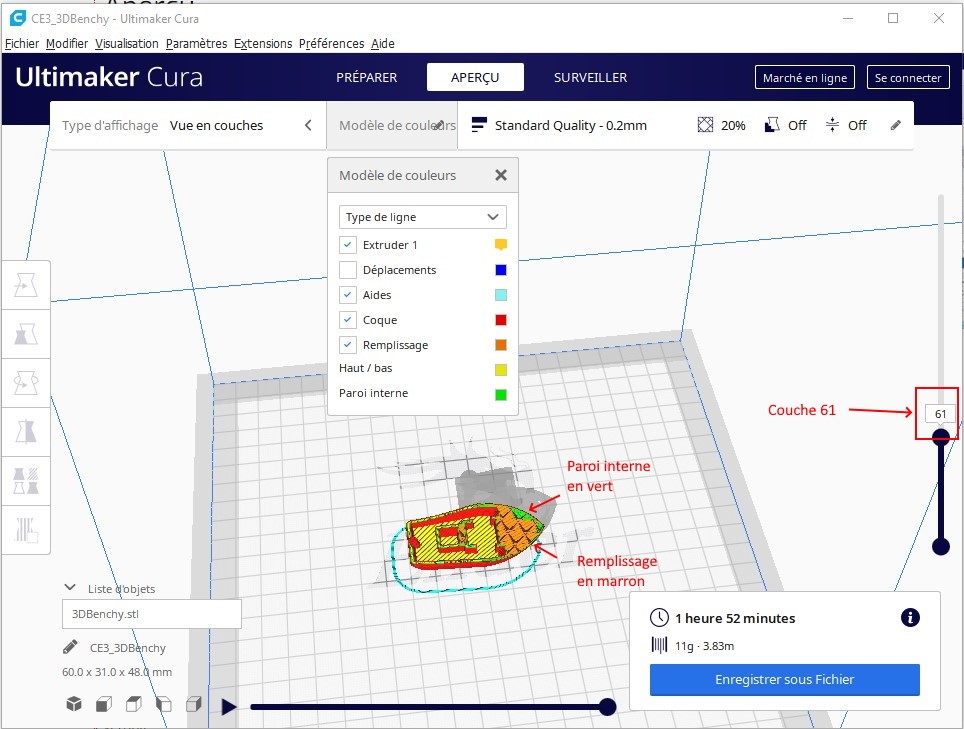This screenshot has height=729, width=964.
Task: Switch to SURVEILLER stage
Action: [x=590, y=77]
